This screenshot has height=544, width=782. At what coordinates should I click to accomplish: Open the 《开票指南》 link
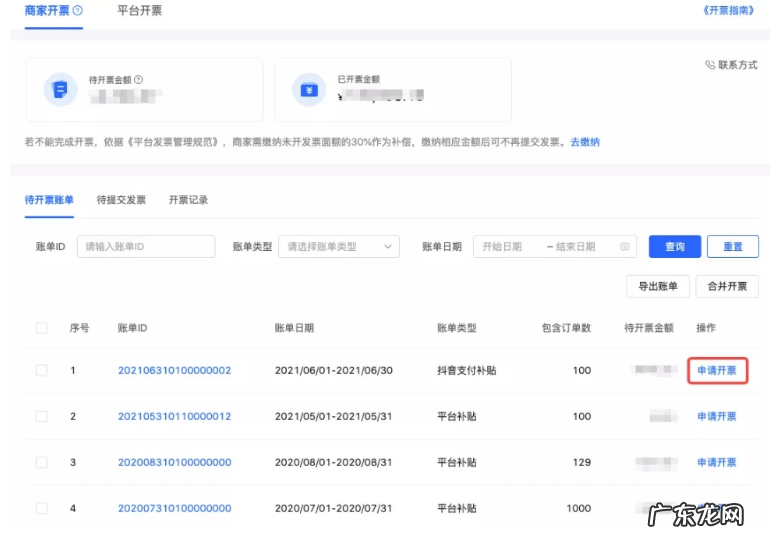pos(728,10)
